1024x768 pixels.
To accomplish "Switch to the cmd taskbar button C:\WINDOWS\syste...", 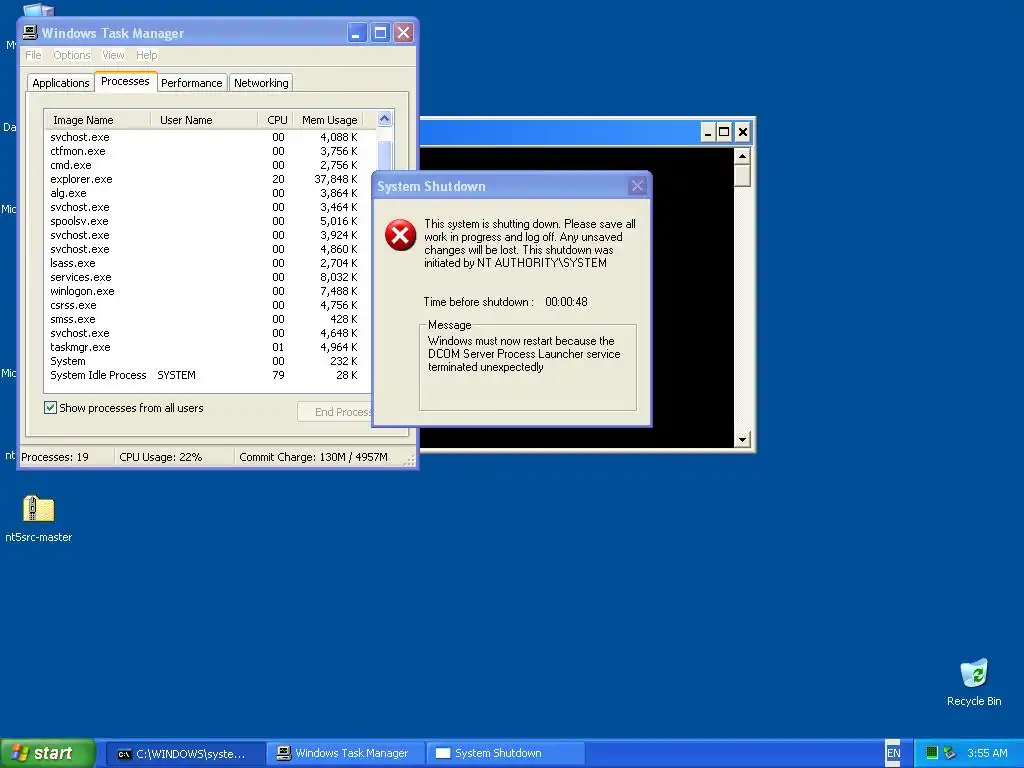I will click(x=185, y=754).
